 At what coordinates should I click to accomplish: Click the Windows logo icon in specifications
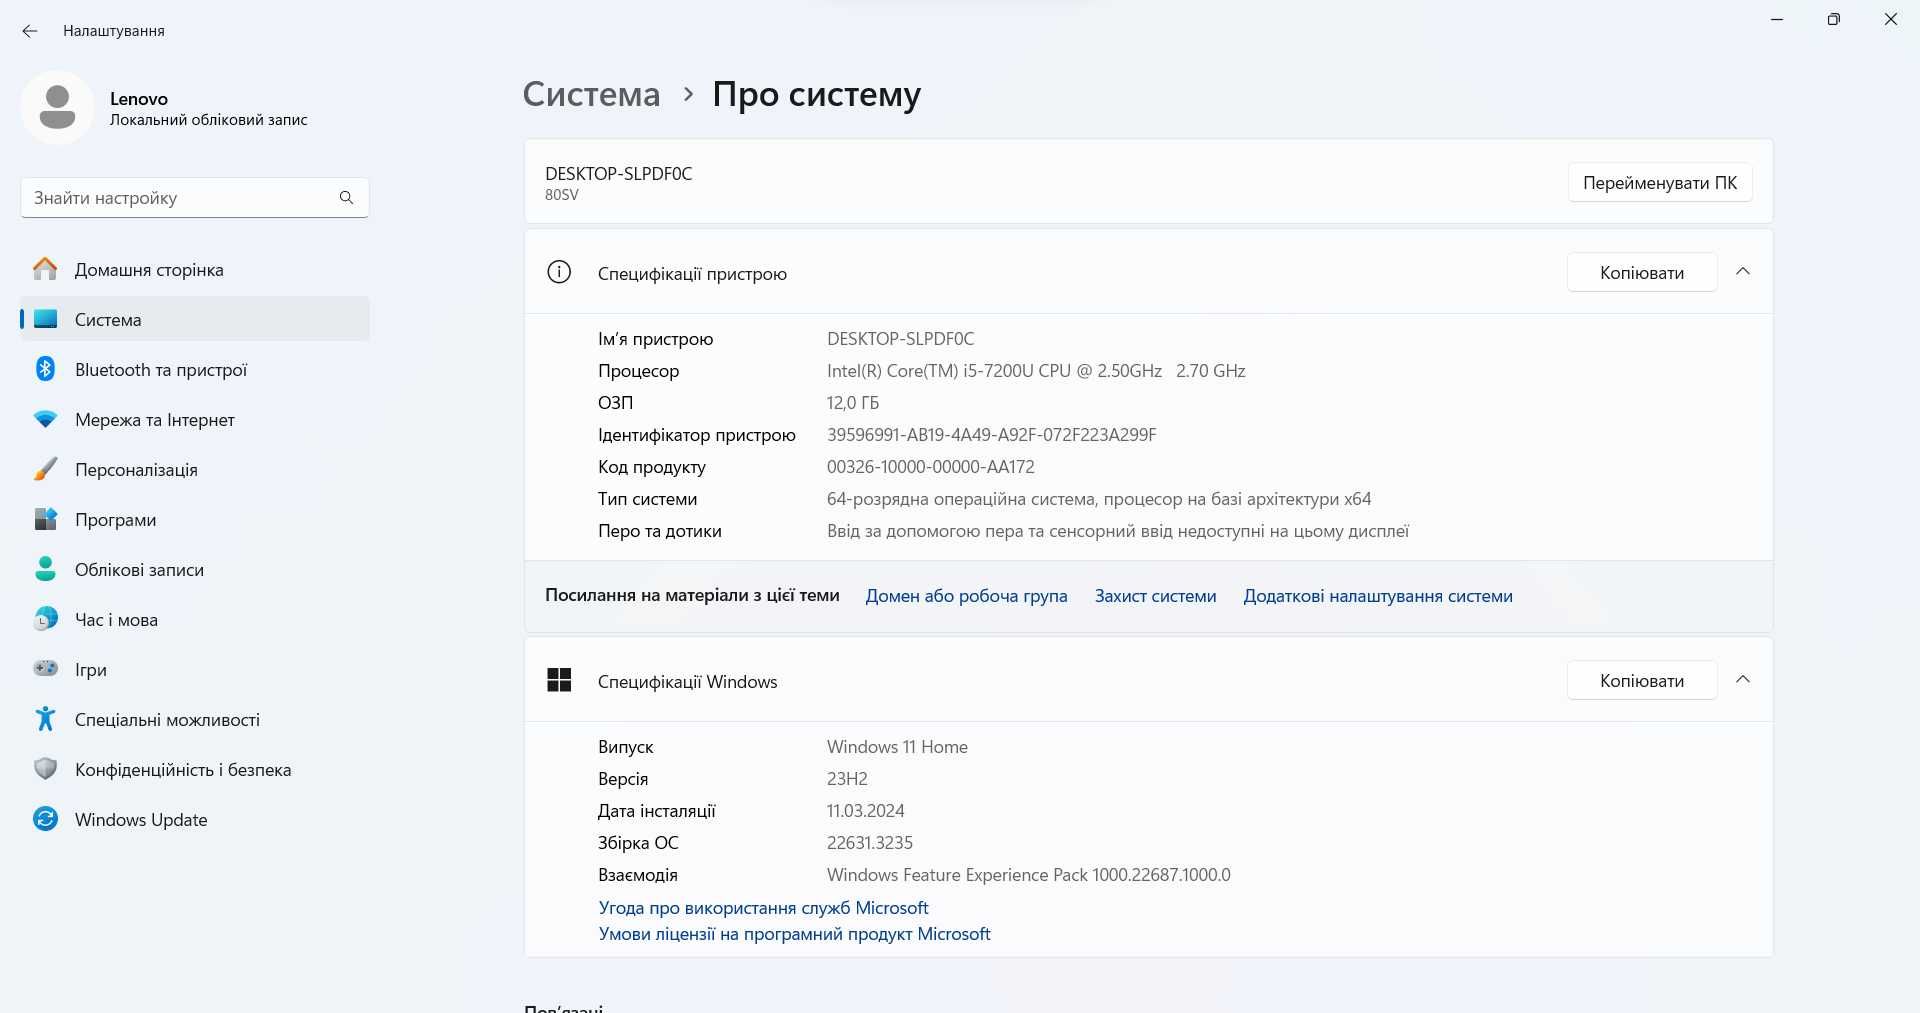coord(559,680)
